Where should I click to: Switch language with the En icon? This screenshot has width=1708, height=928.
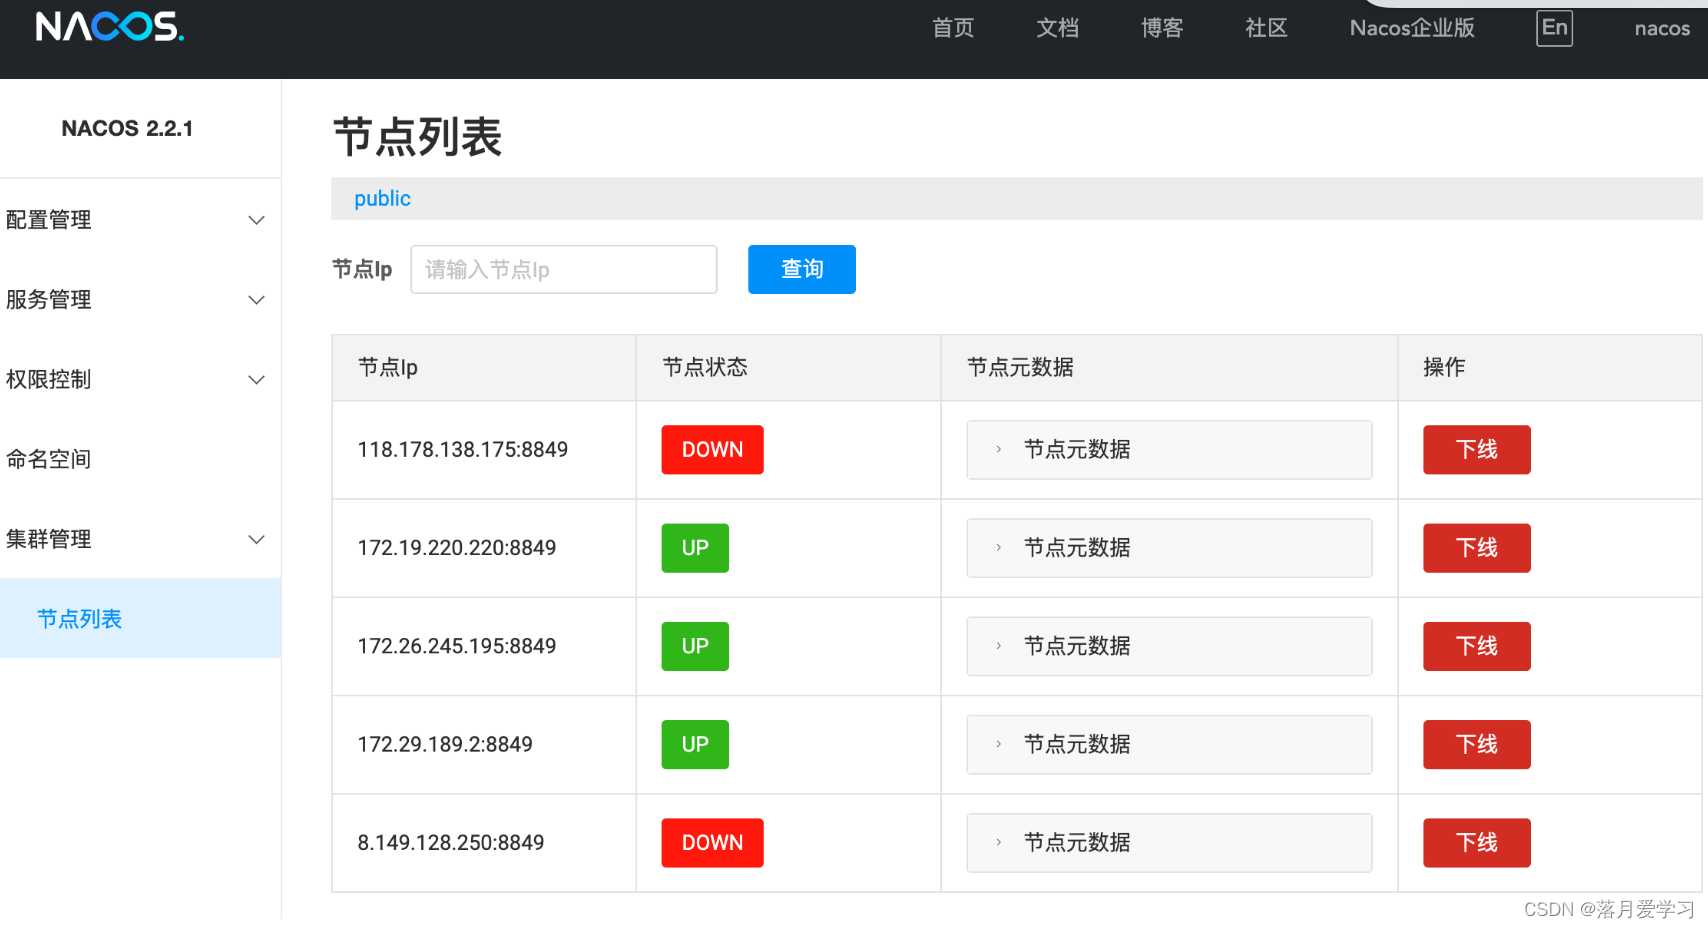[x=1554, y=28]
